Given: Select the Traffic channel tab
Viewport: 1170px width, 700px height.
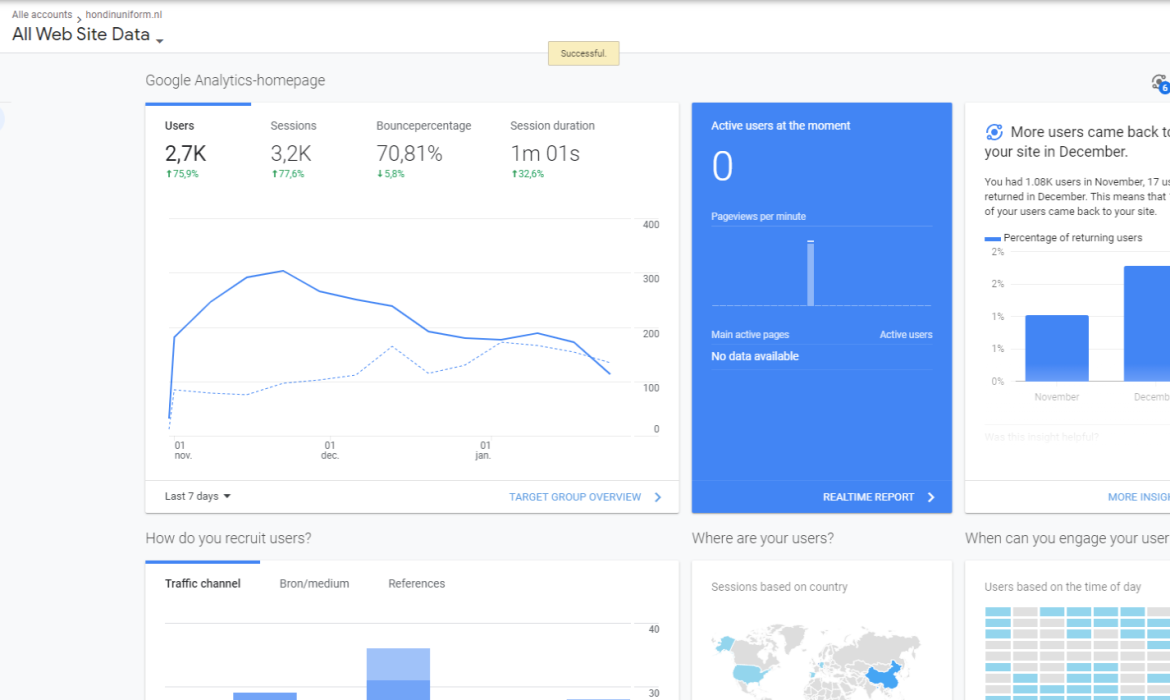Looking at the screenshot, I should pyautogui.click(x=202, y=584).
